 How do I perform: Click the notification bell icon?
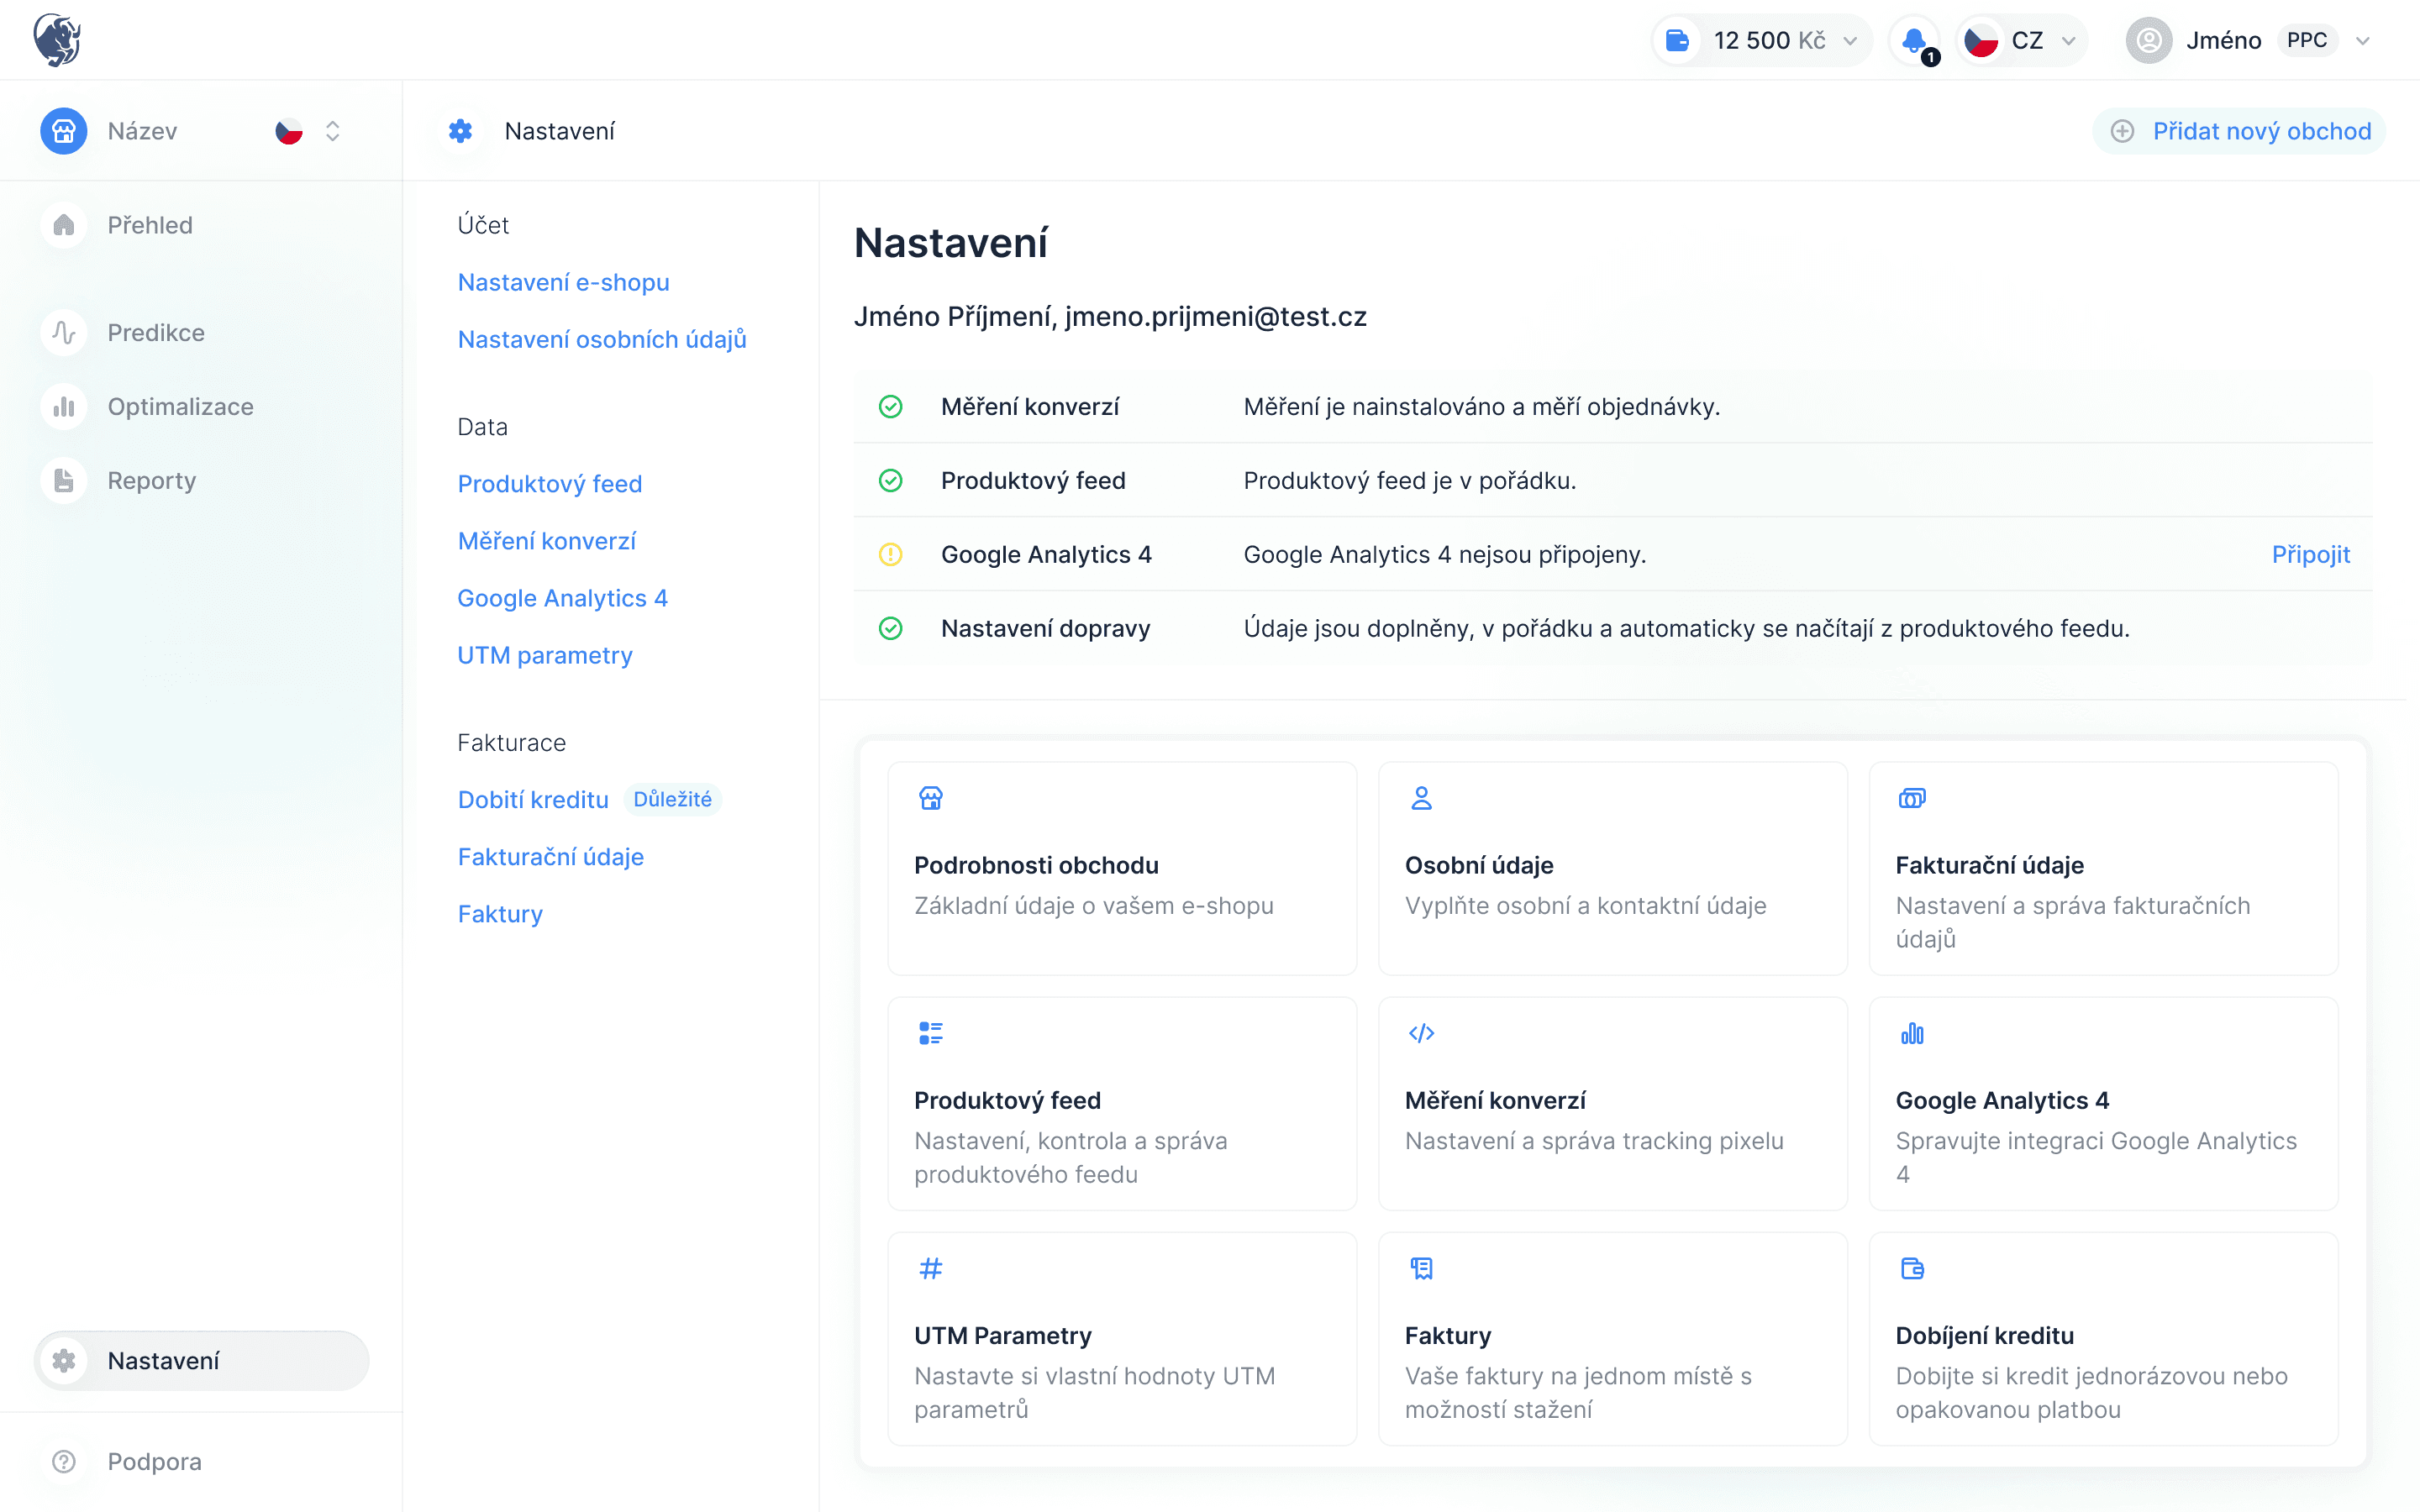click(x=1913, y=40)
